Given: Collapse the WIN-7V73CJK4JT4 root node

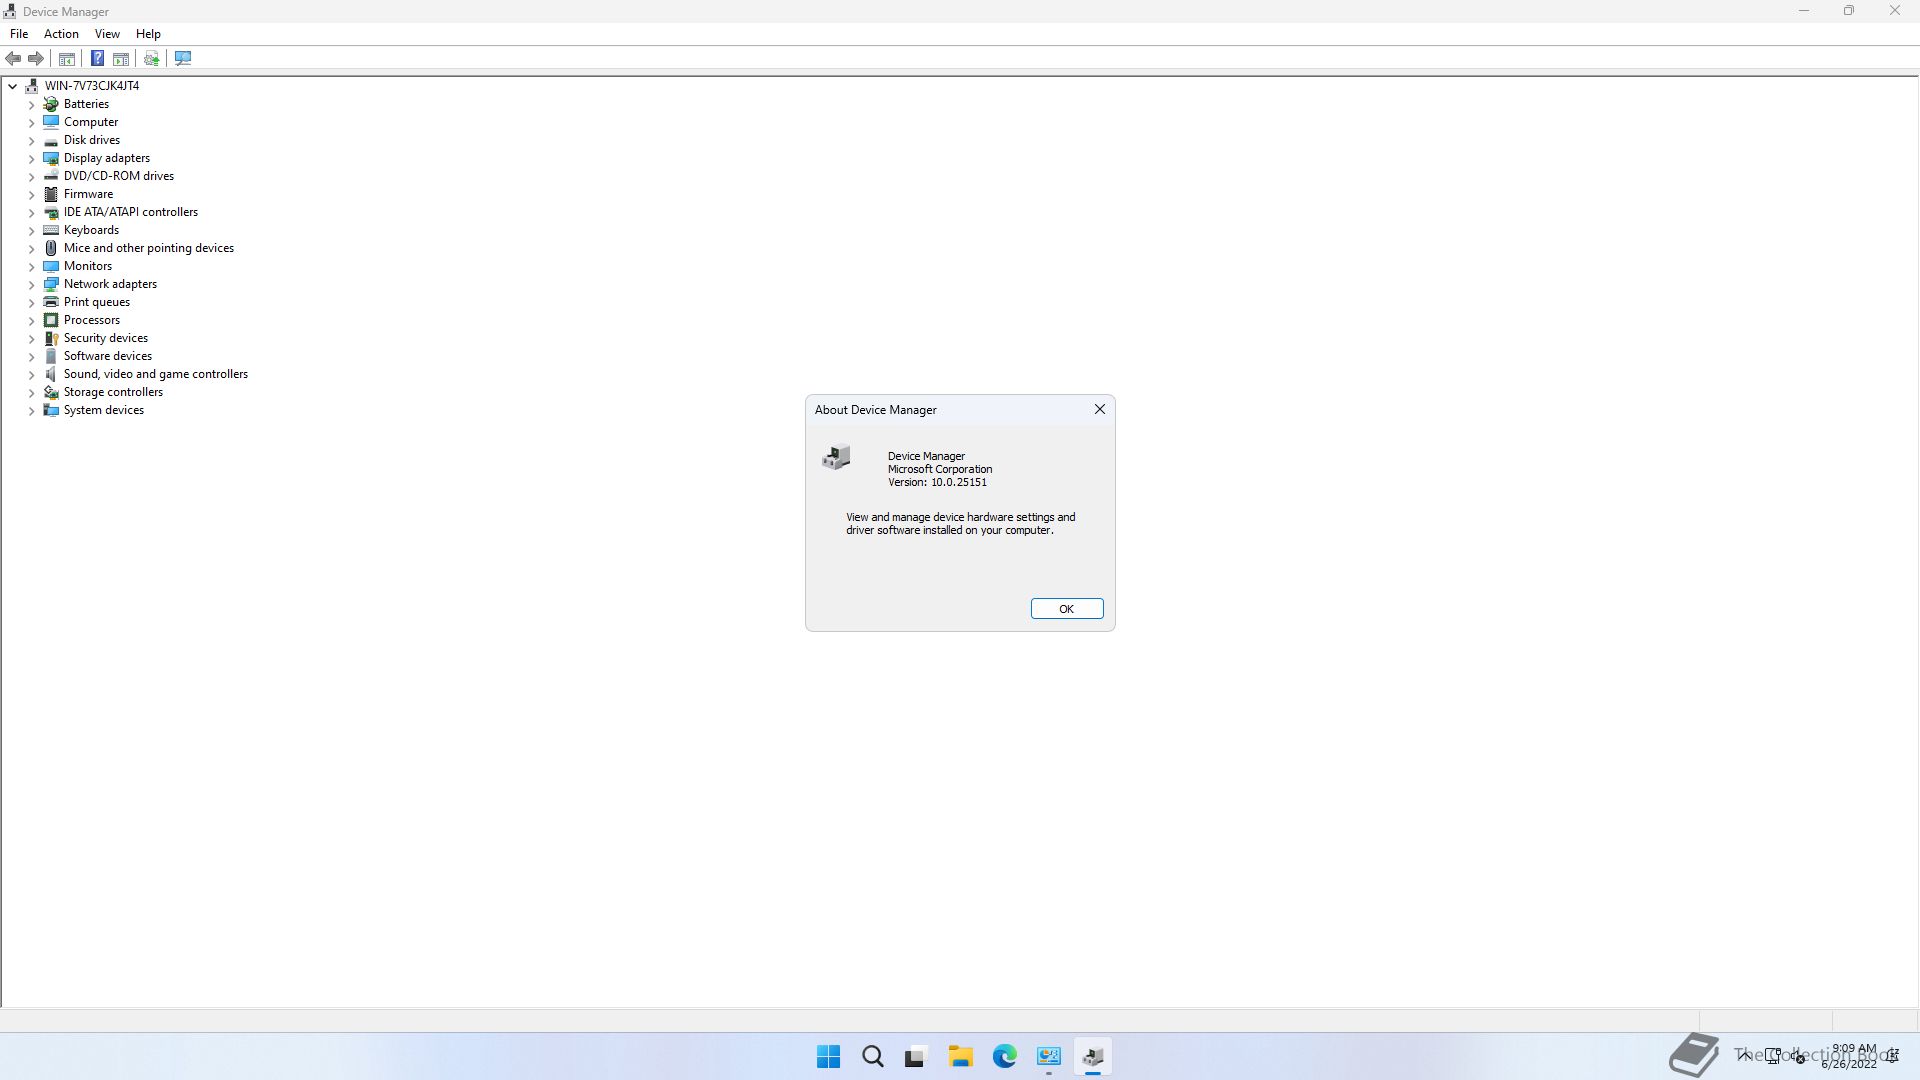Looking at the screenshot, I should coord(12,86).
